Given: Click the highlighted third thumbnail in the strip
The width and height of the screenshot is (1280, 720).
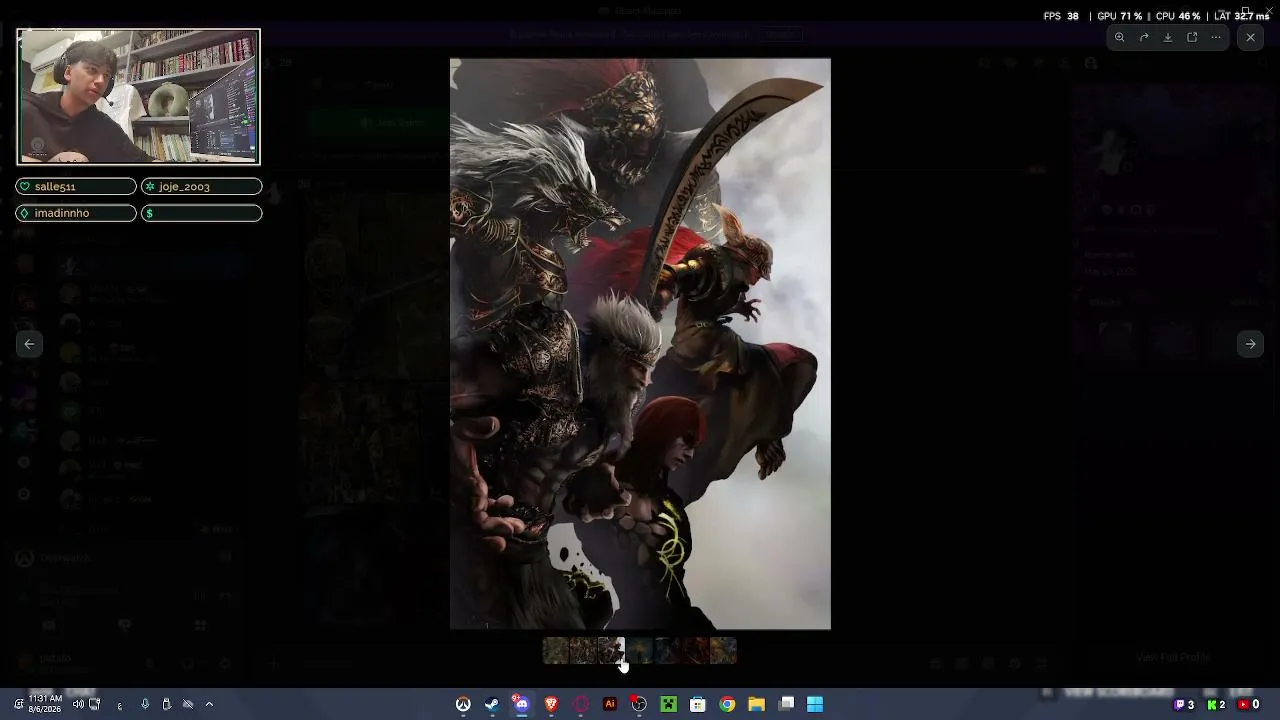Looking at the screenshot, I should pyautogui.click(x=611, y=651).
